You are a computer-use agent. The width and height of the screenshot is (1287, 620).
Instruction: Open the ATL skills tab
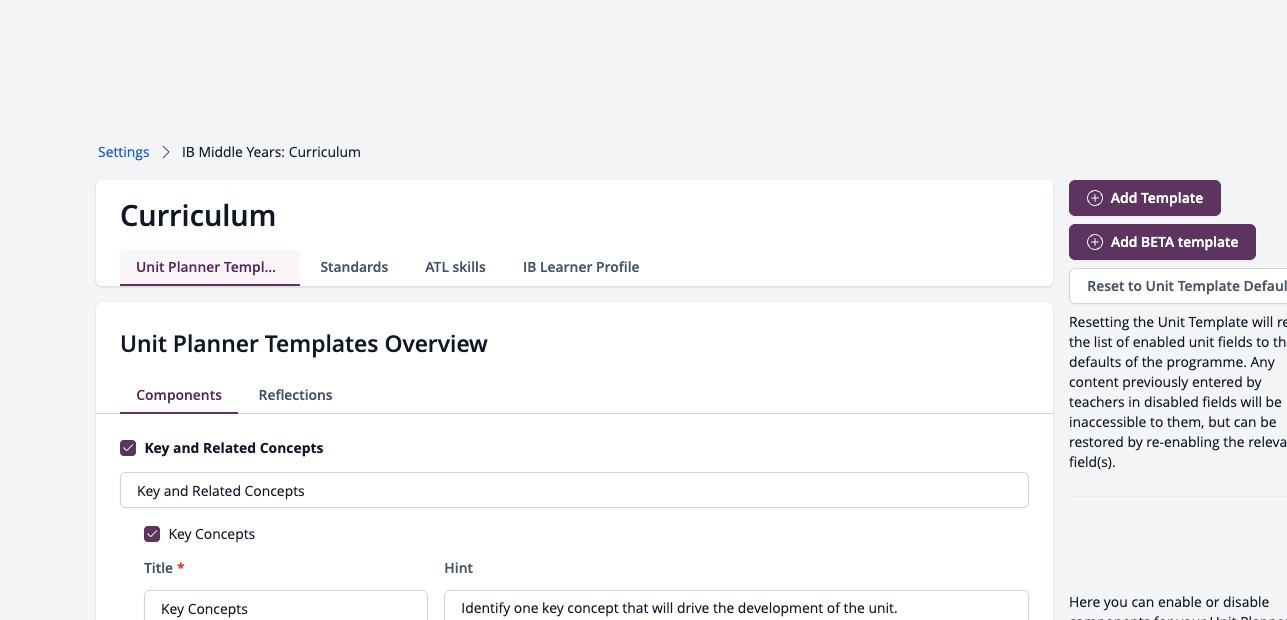pyautogui.click(x=455, y=267)
